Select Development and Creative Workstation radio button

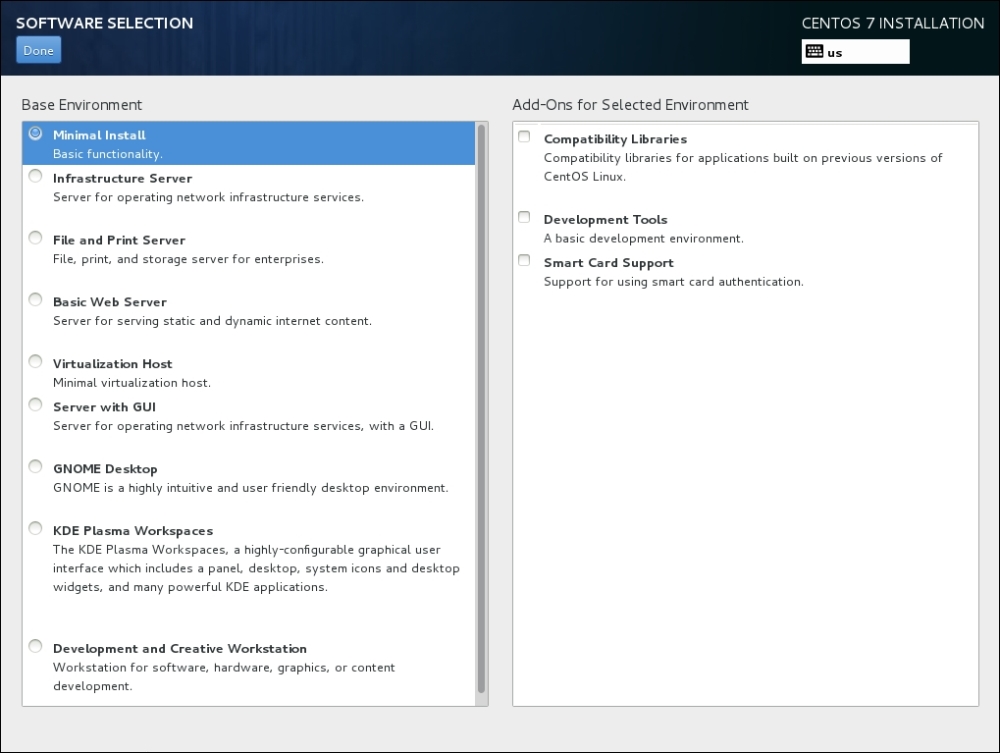click(x=36, y=647)
